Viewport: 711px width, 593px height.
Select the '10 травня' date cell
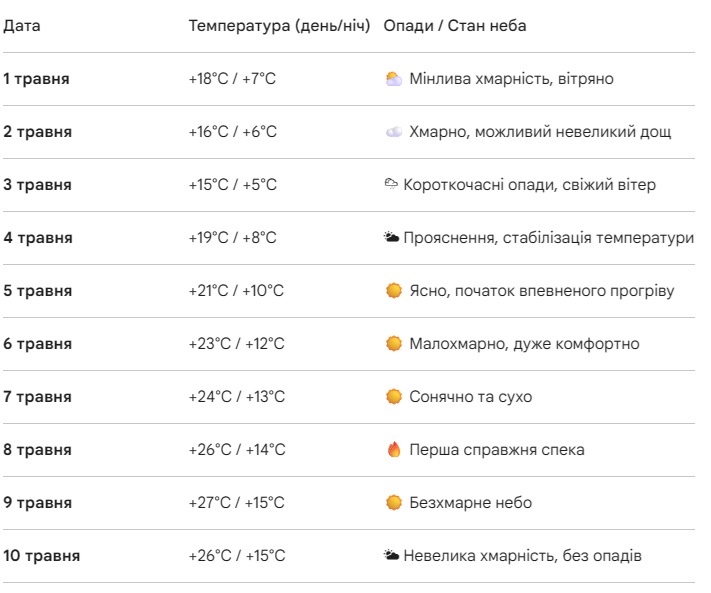[41, 556]
